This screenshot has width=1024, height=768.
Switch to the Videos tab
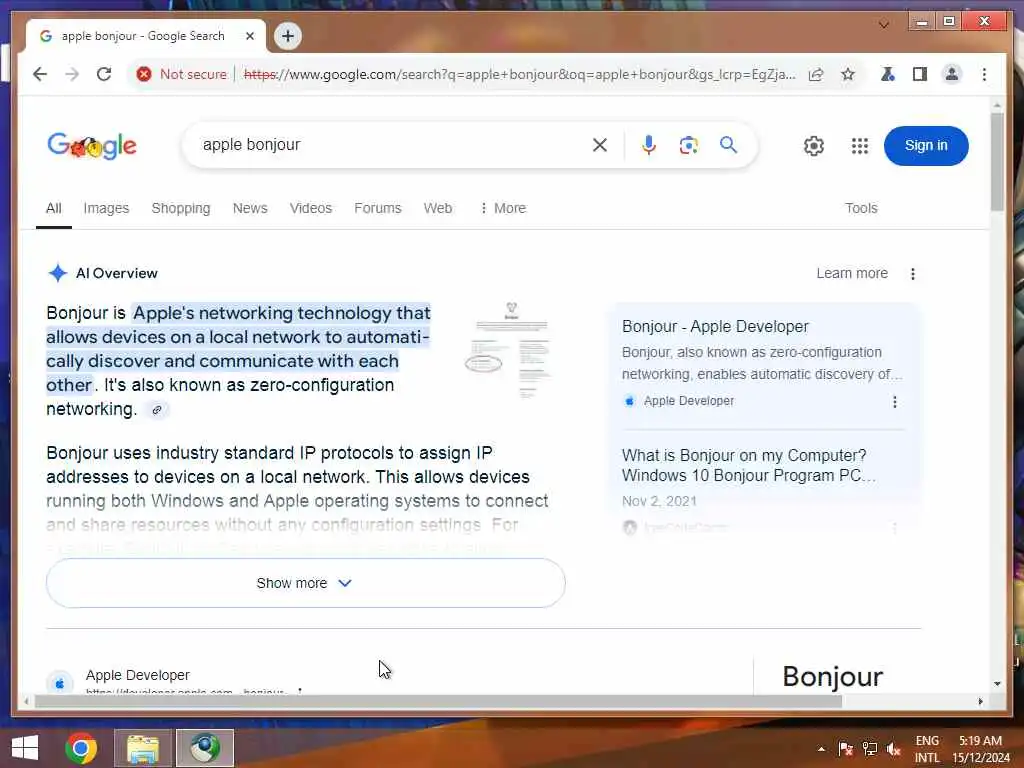311,208
